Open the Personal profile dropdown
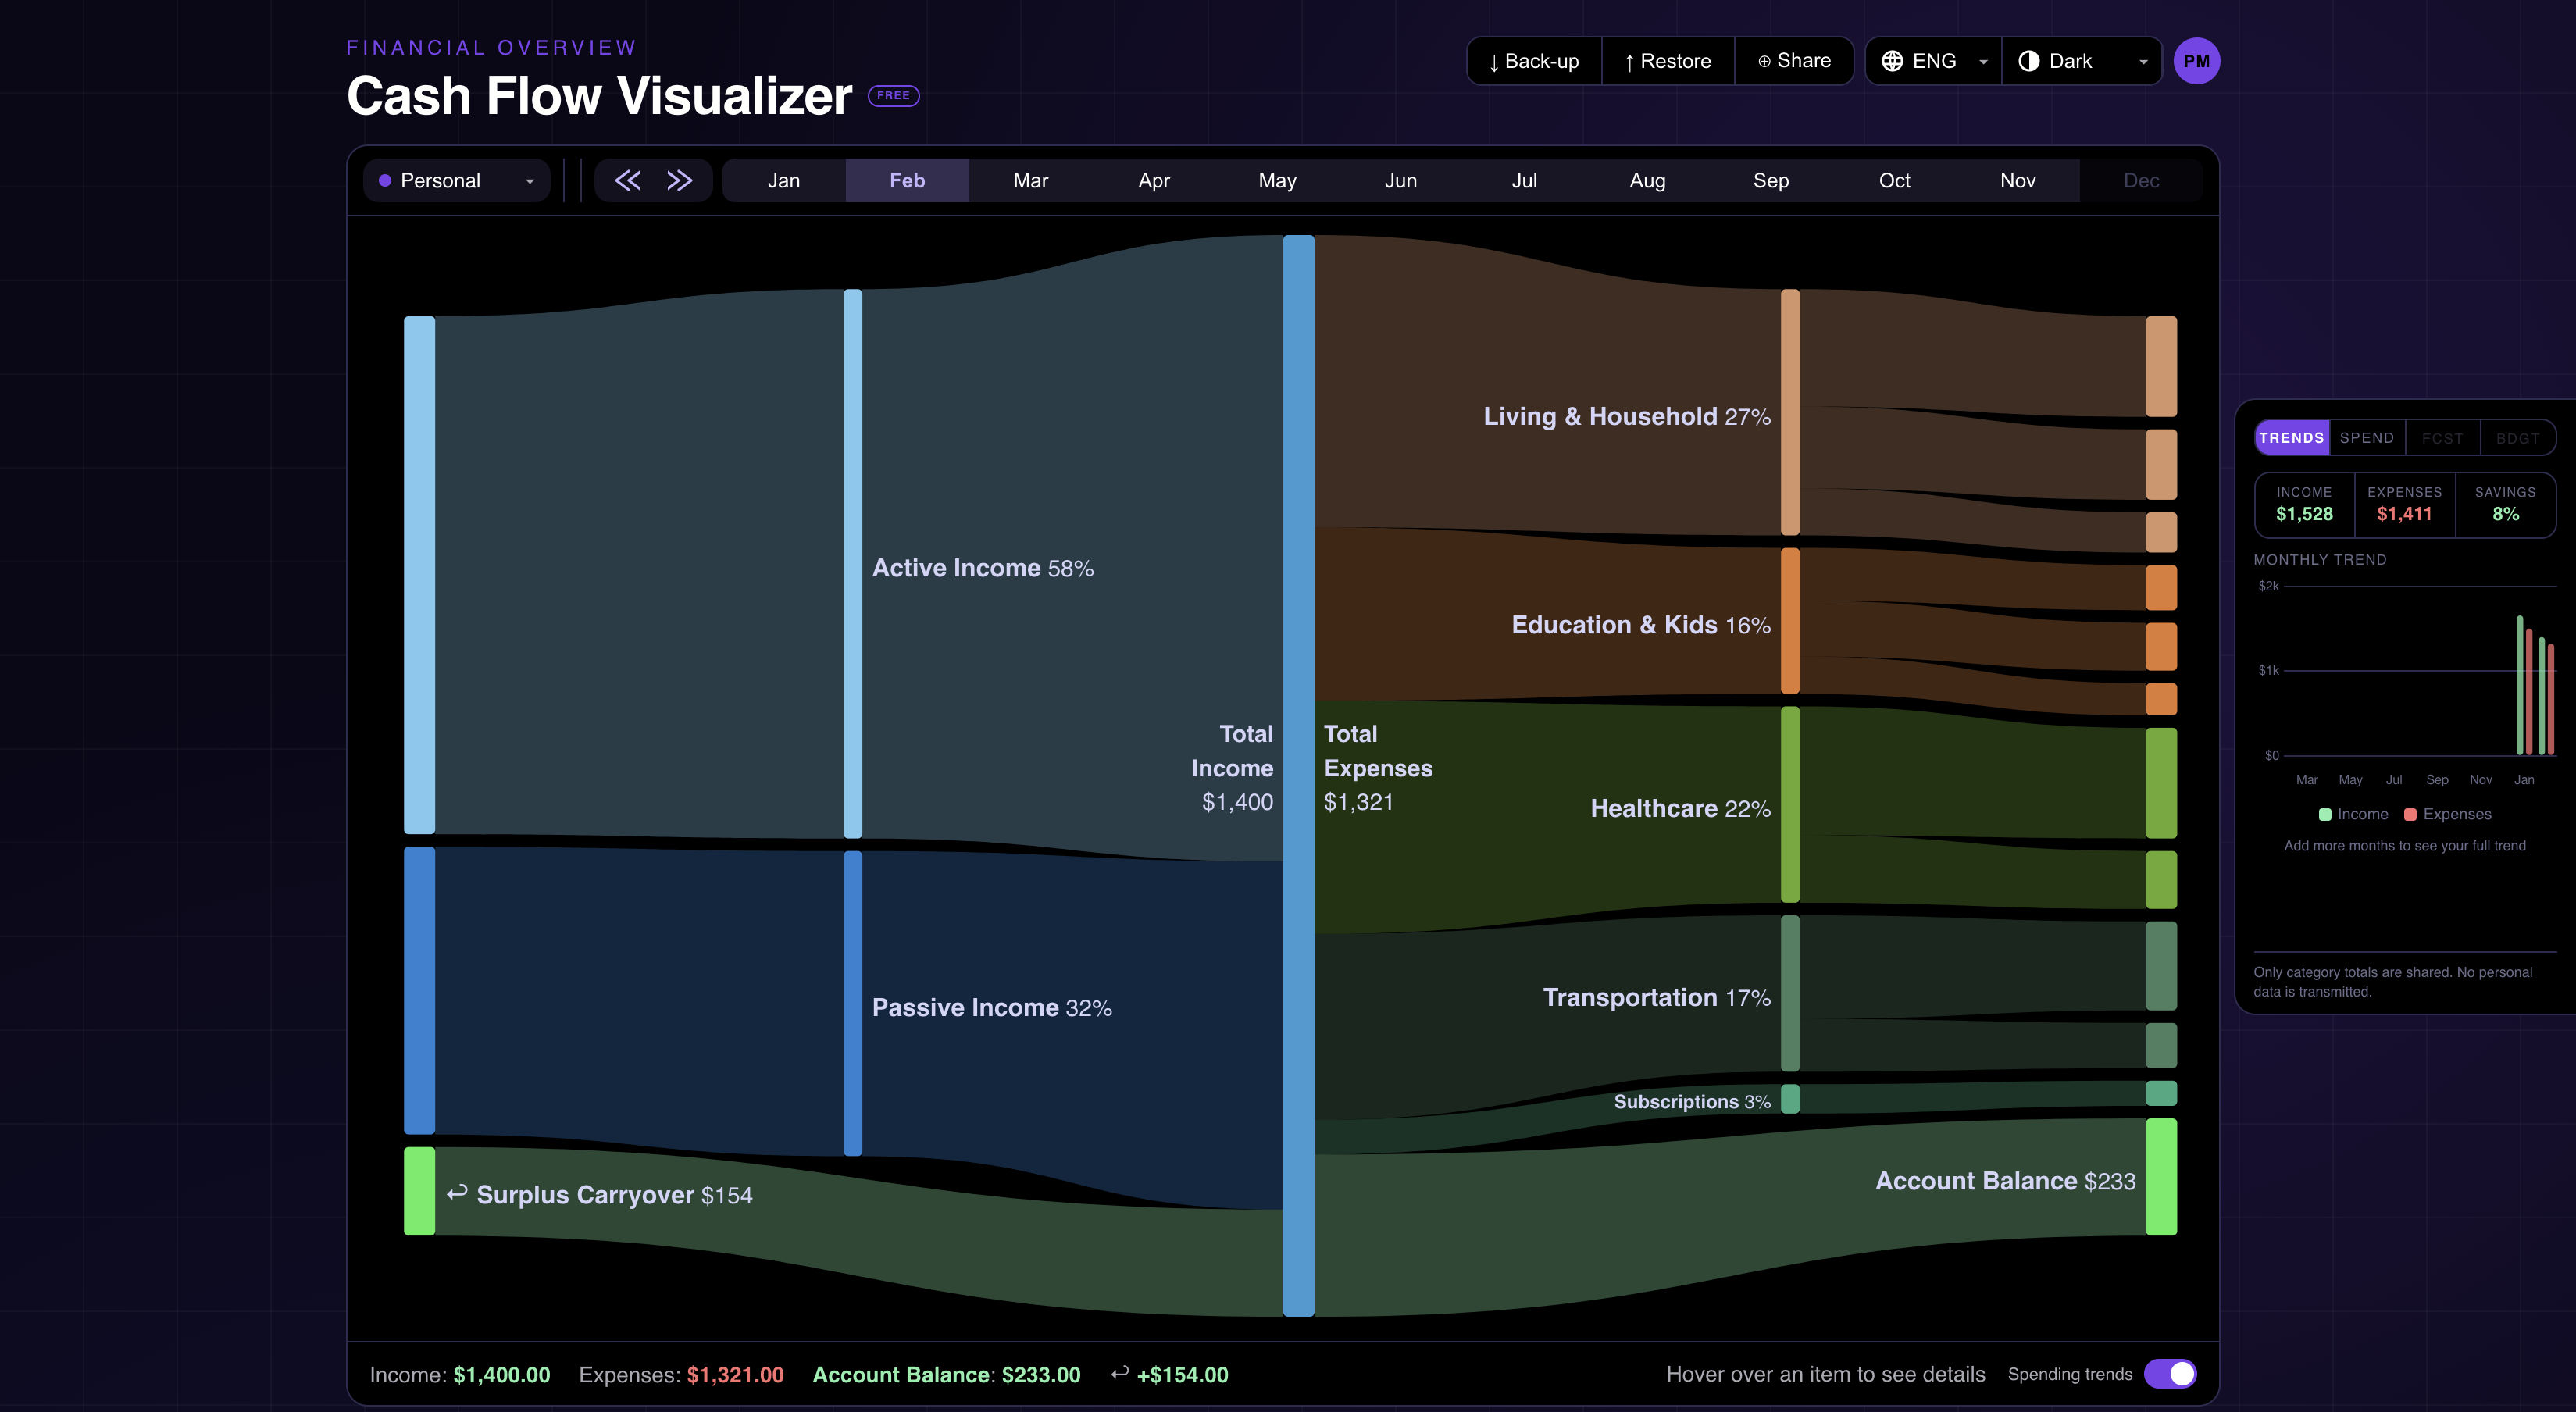 click(x=457, y=180)
